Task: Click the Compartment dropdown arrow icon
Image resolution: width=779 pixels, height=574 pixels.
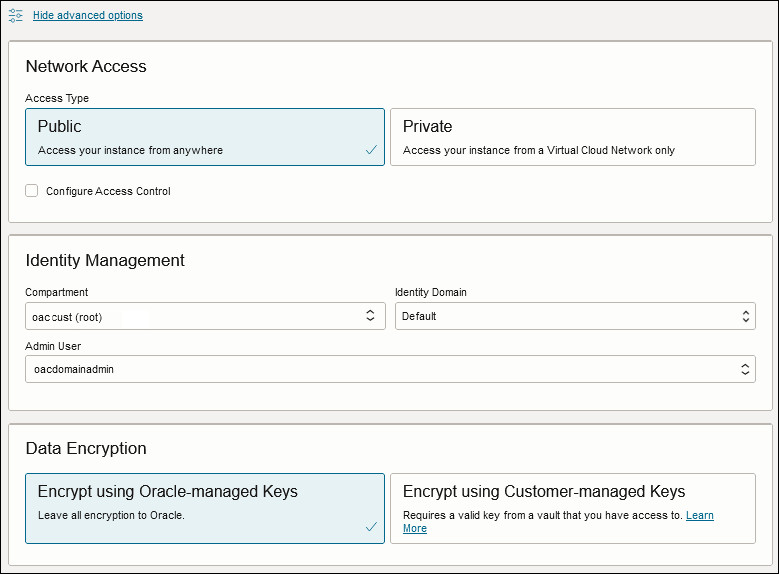Action: point(370,316)
